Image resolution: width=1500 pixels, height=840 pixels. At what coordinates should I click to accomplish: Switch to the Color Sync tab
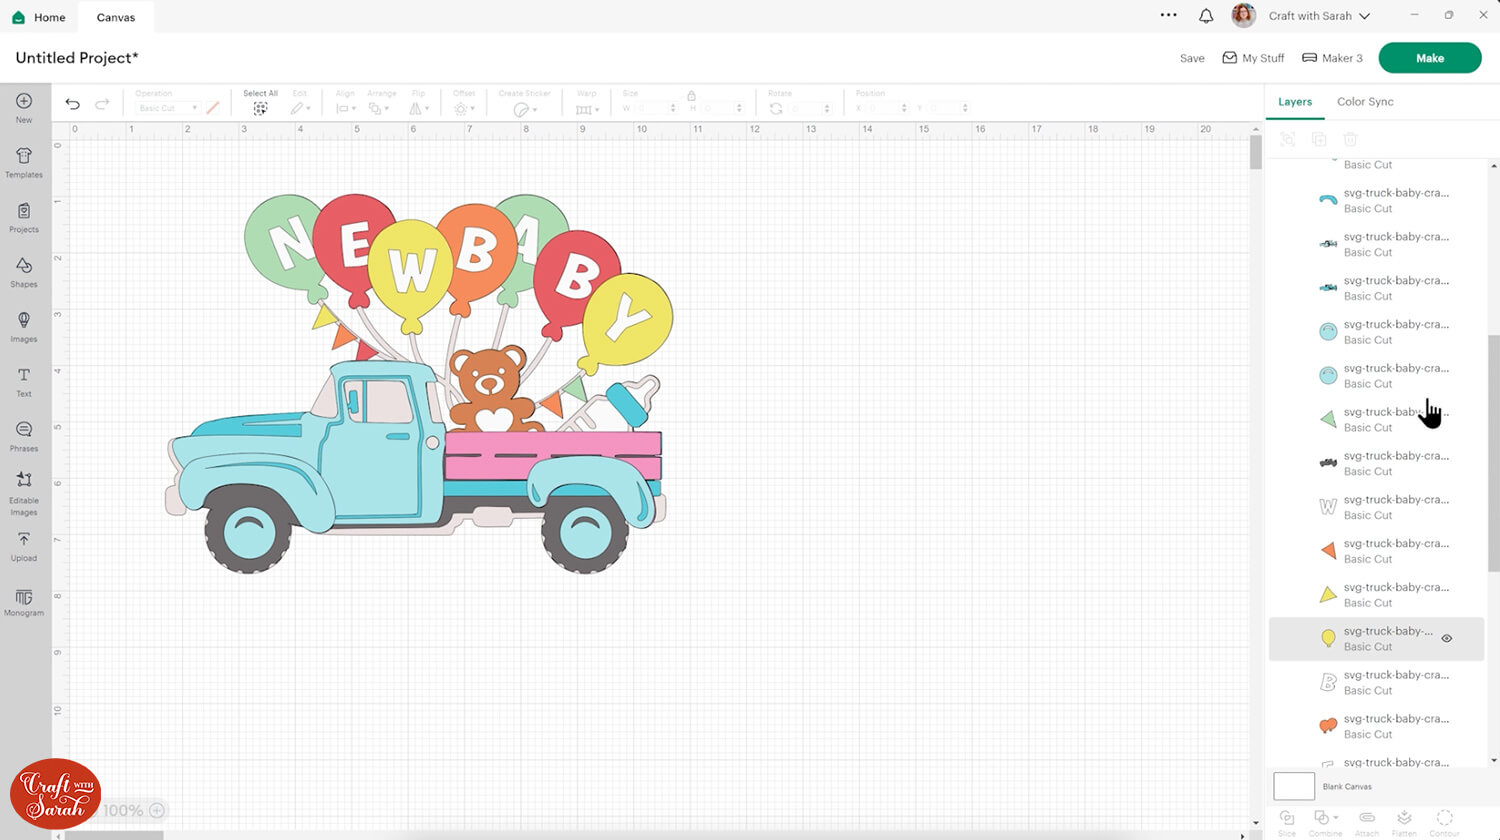[x=1365, y=101]
